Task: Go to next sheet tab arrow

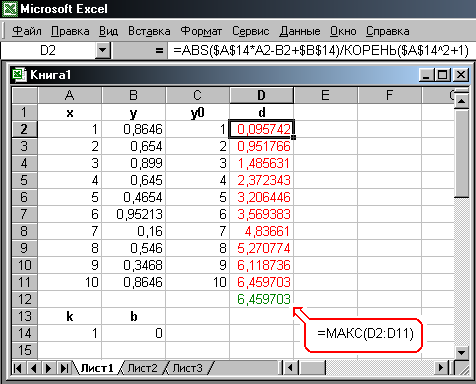Action: (x=49, y=368)
